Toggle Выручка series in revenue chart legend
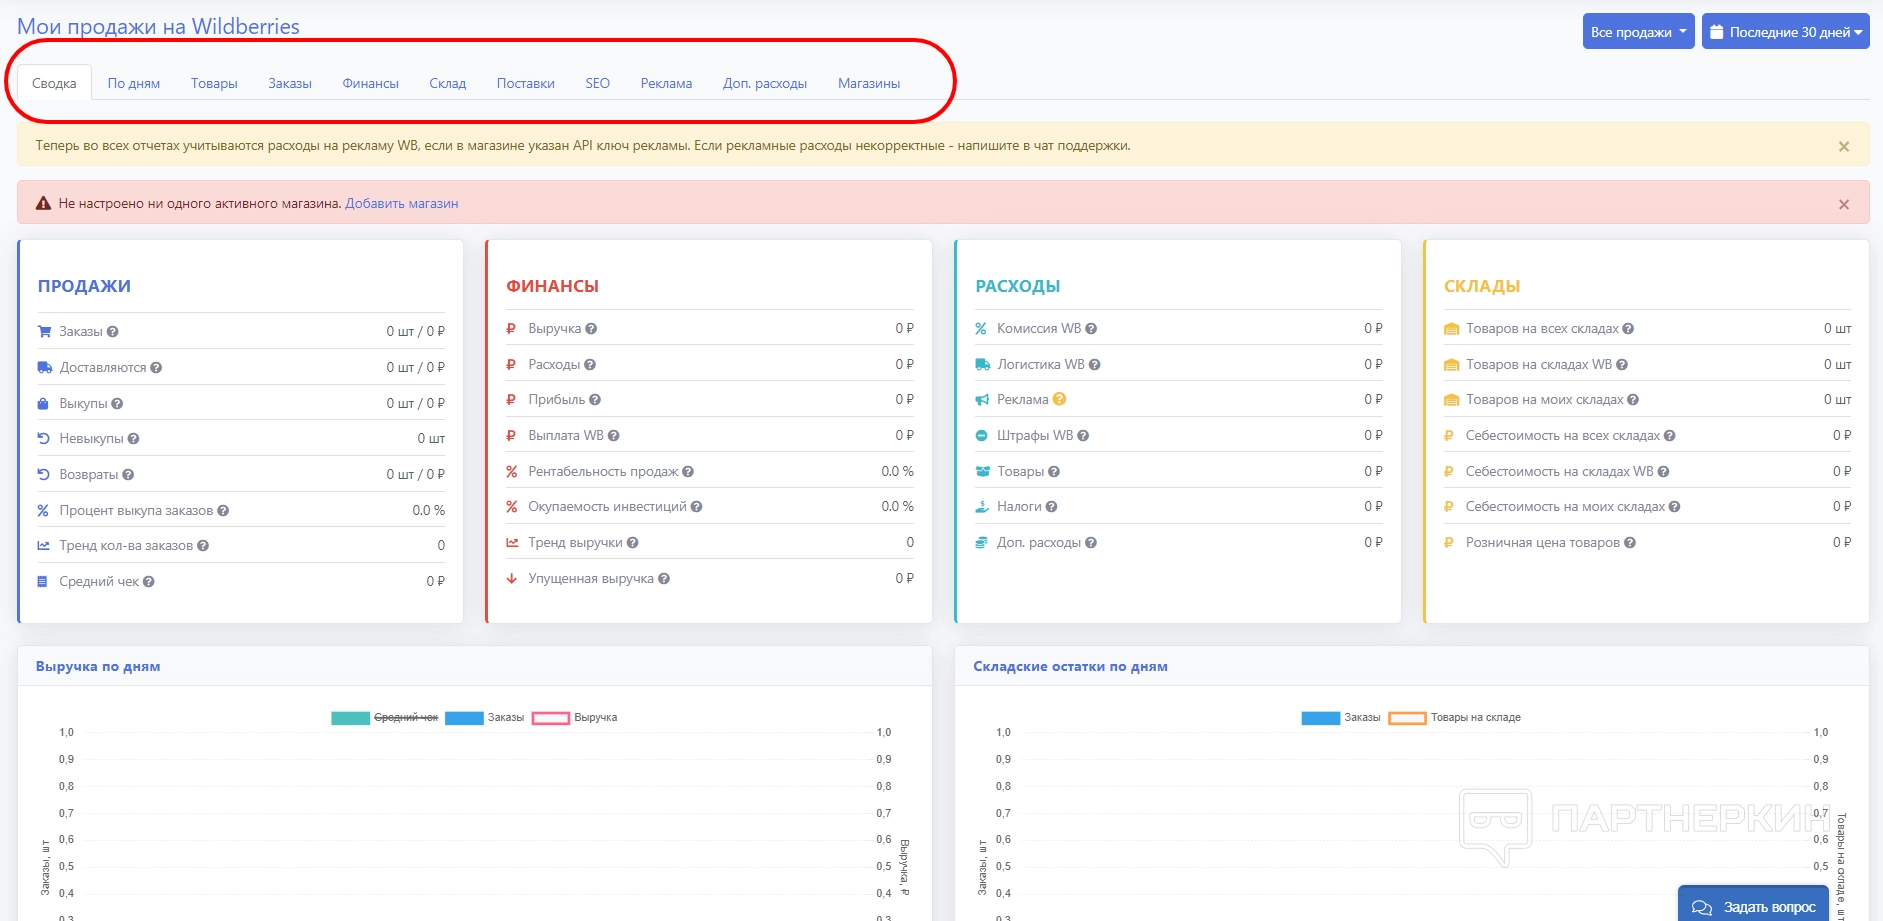 coord(574,718)
